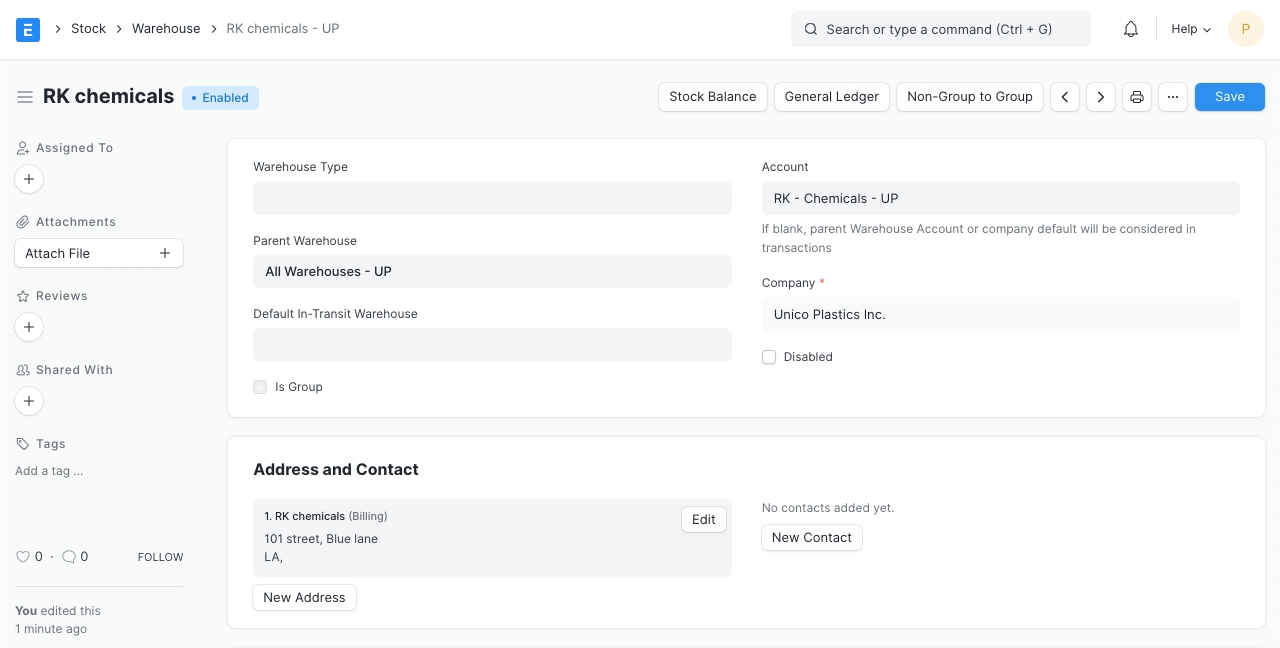Navigate to Warehouse breadcrumb

pos(166,29)
